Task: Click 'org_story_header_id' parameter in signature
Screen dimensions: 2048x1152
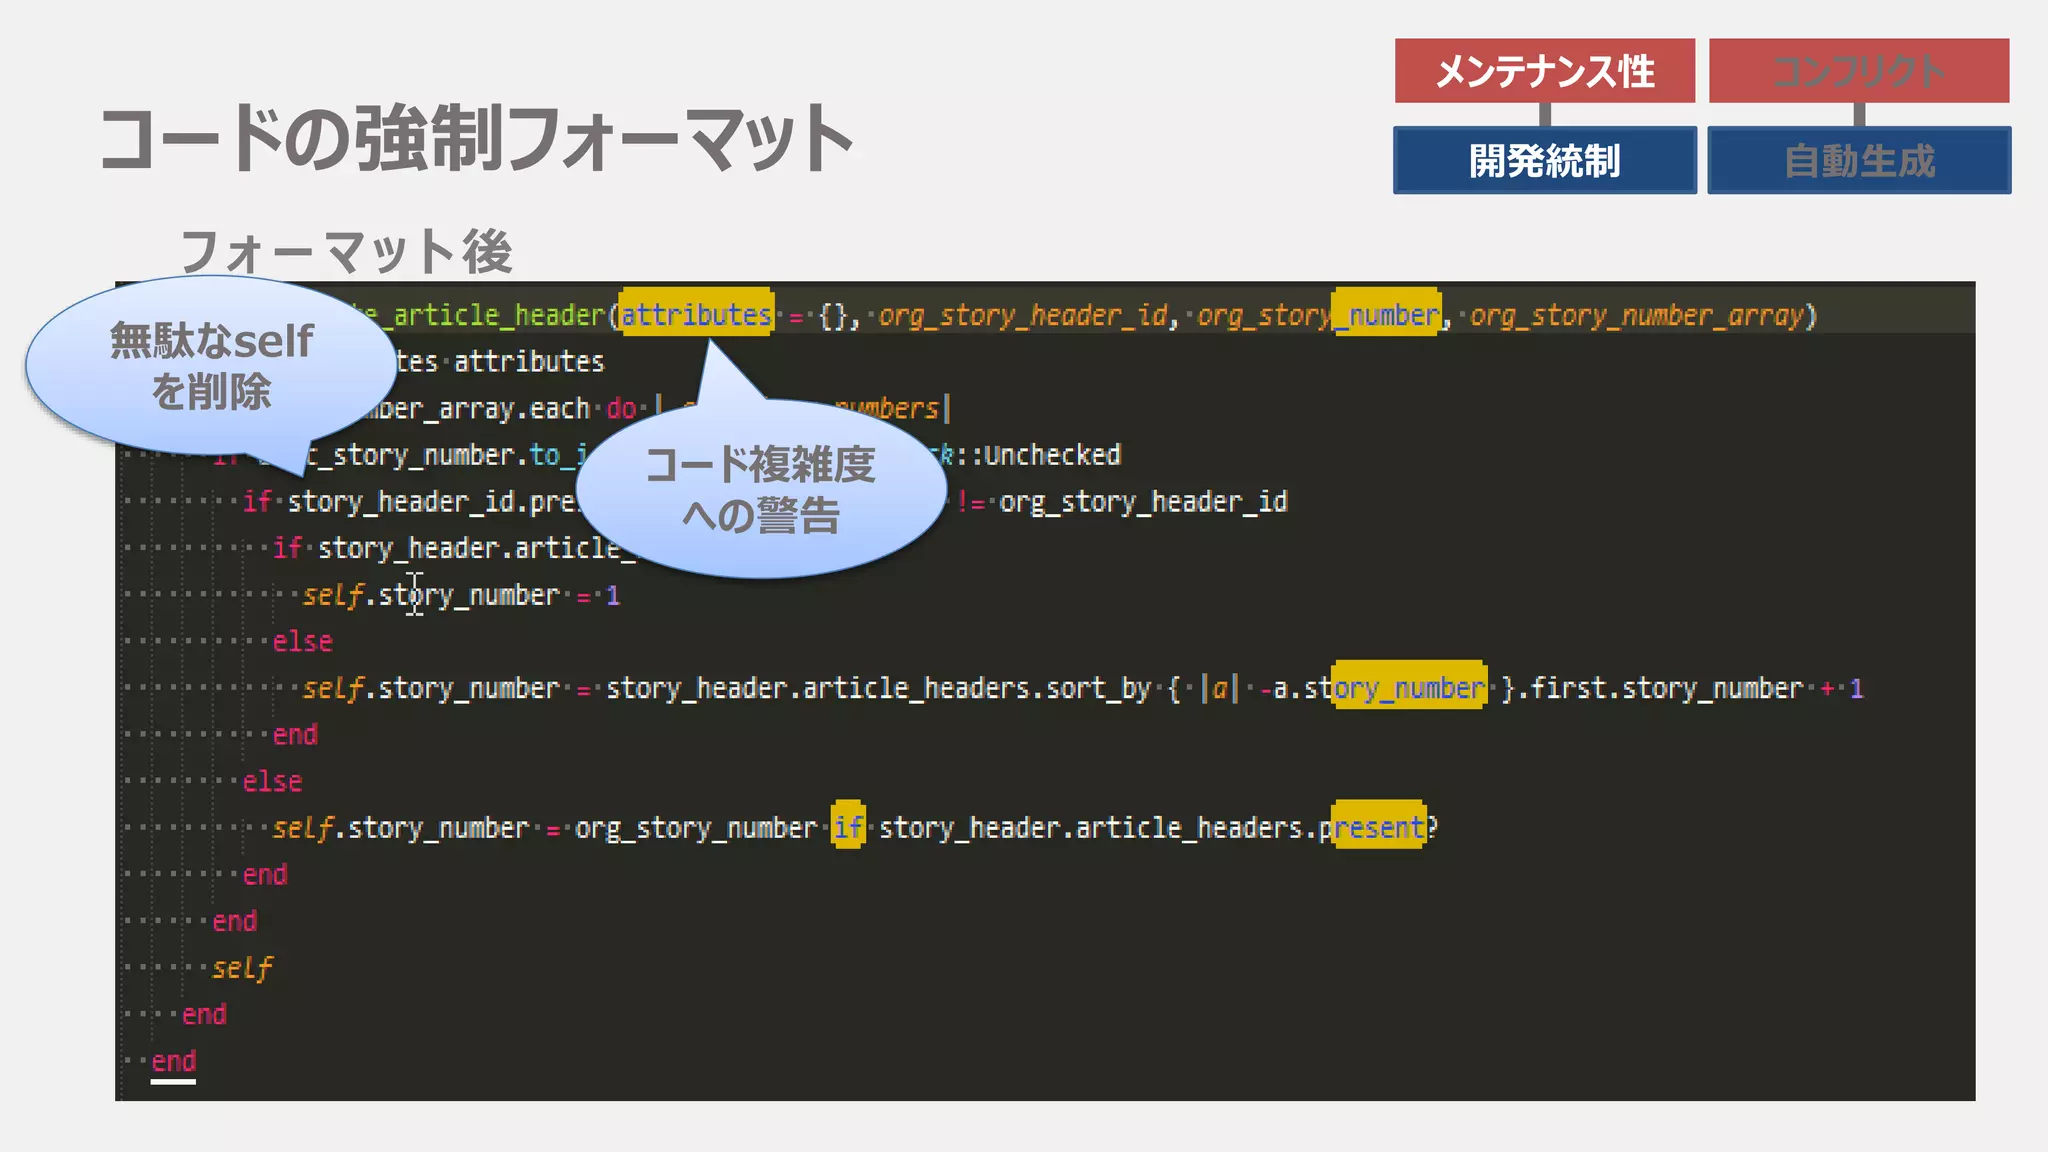Action: pyautogui.click(x=1023, y=315)
